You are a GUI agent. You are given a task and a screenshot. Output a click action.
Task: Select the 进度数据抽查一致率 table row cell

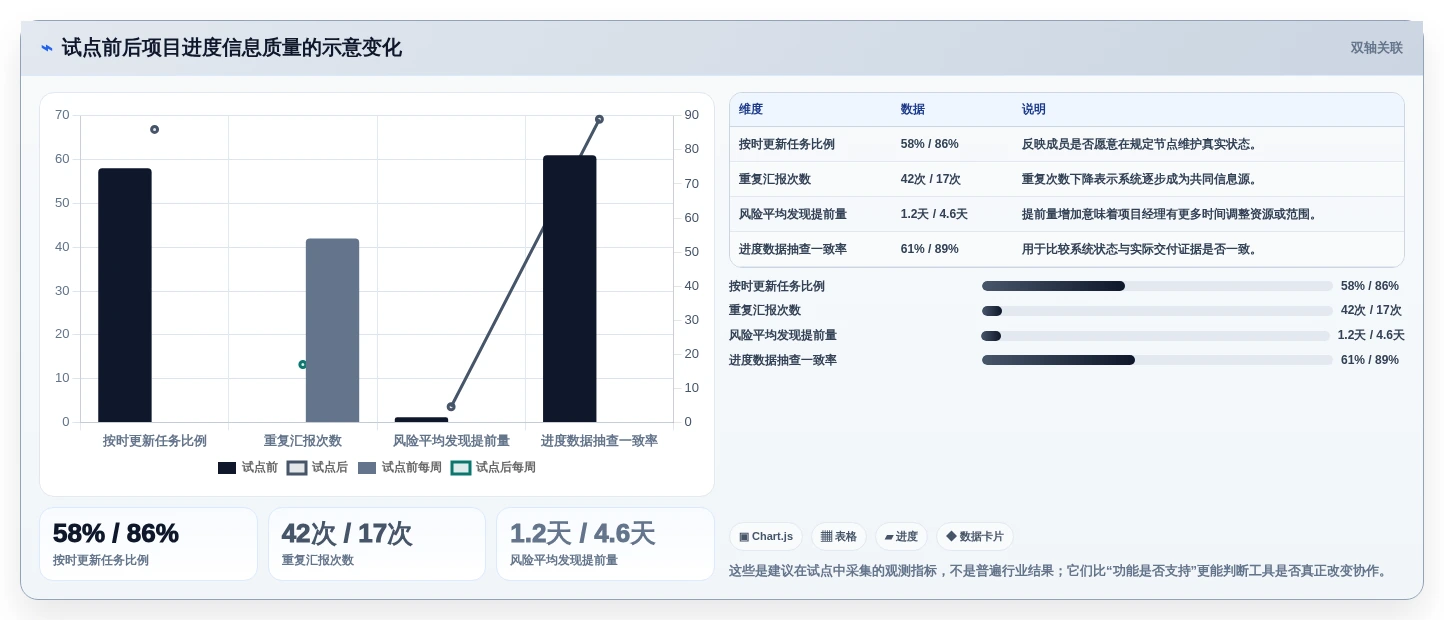tap(793, 249)
